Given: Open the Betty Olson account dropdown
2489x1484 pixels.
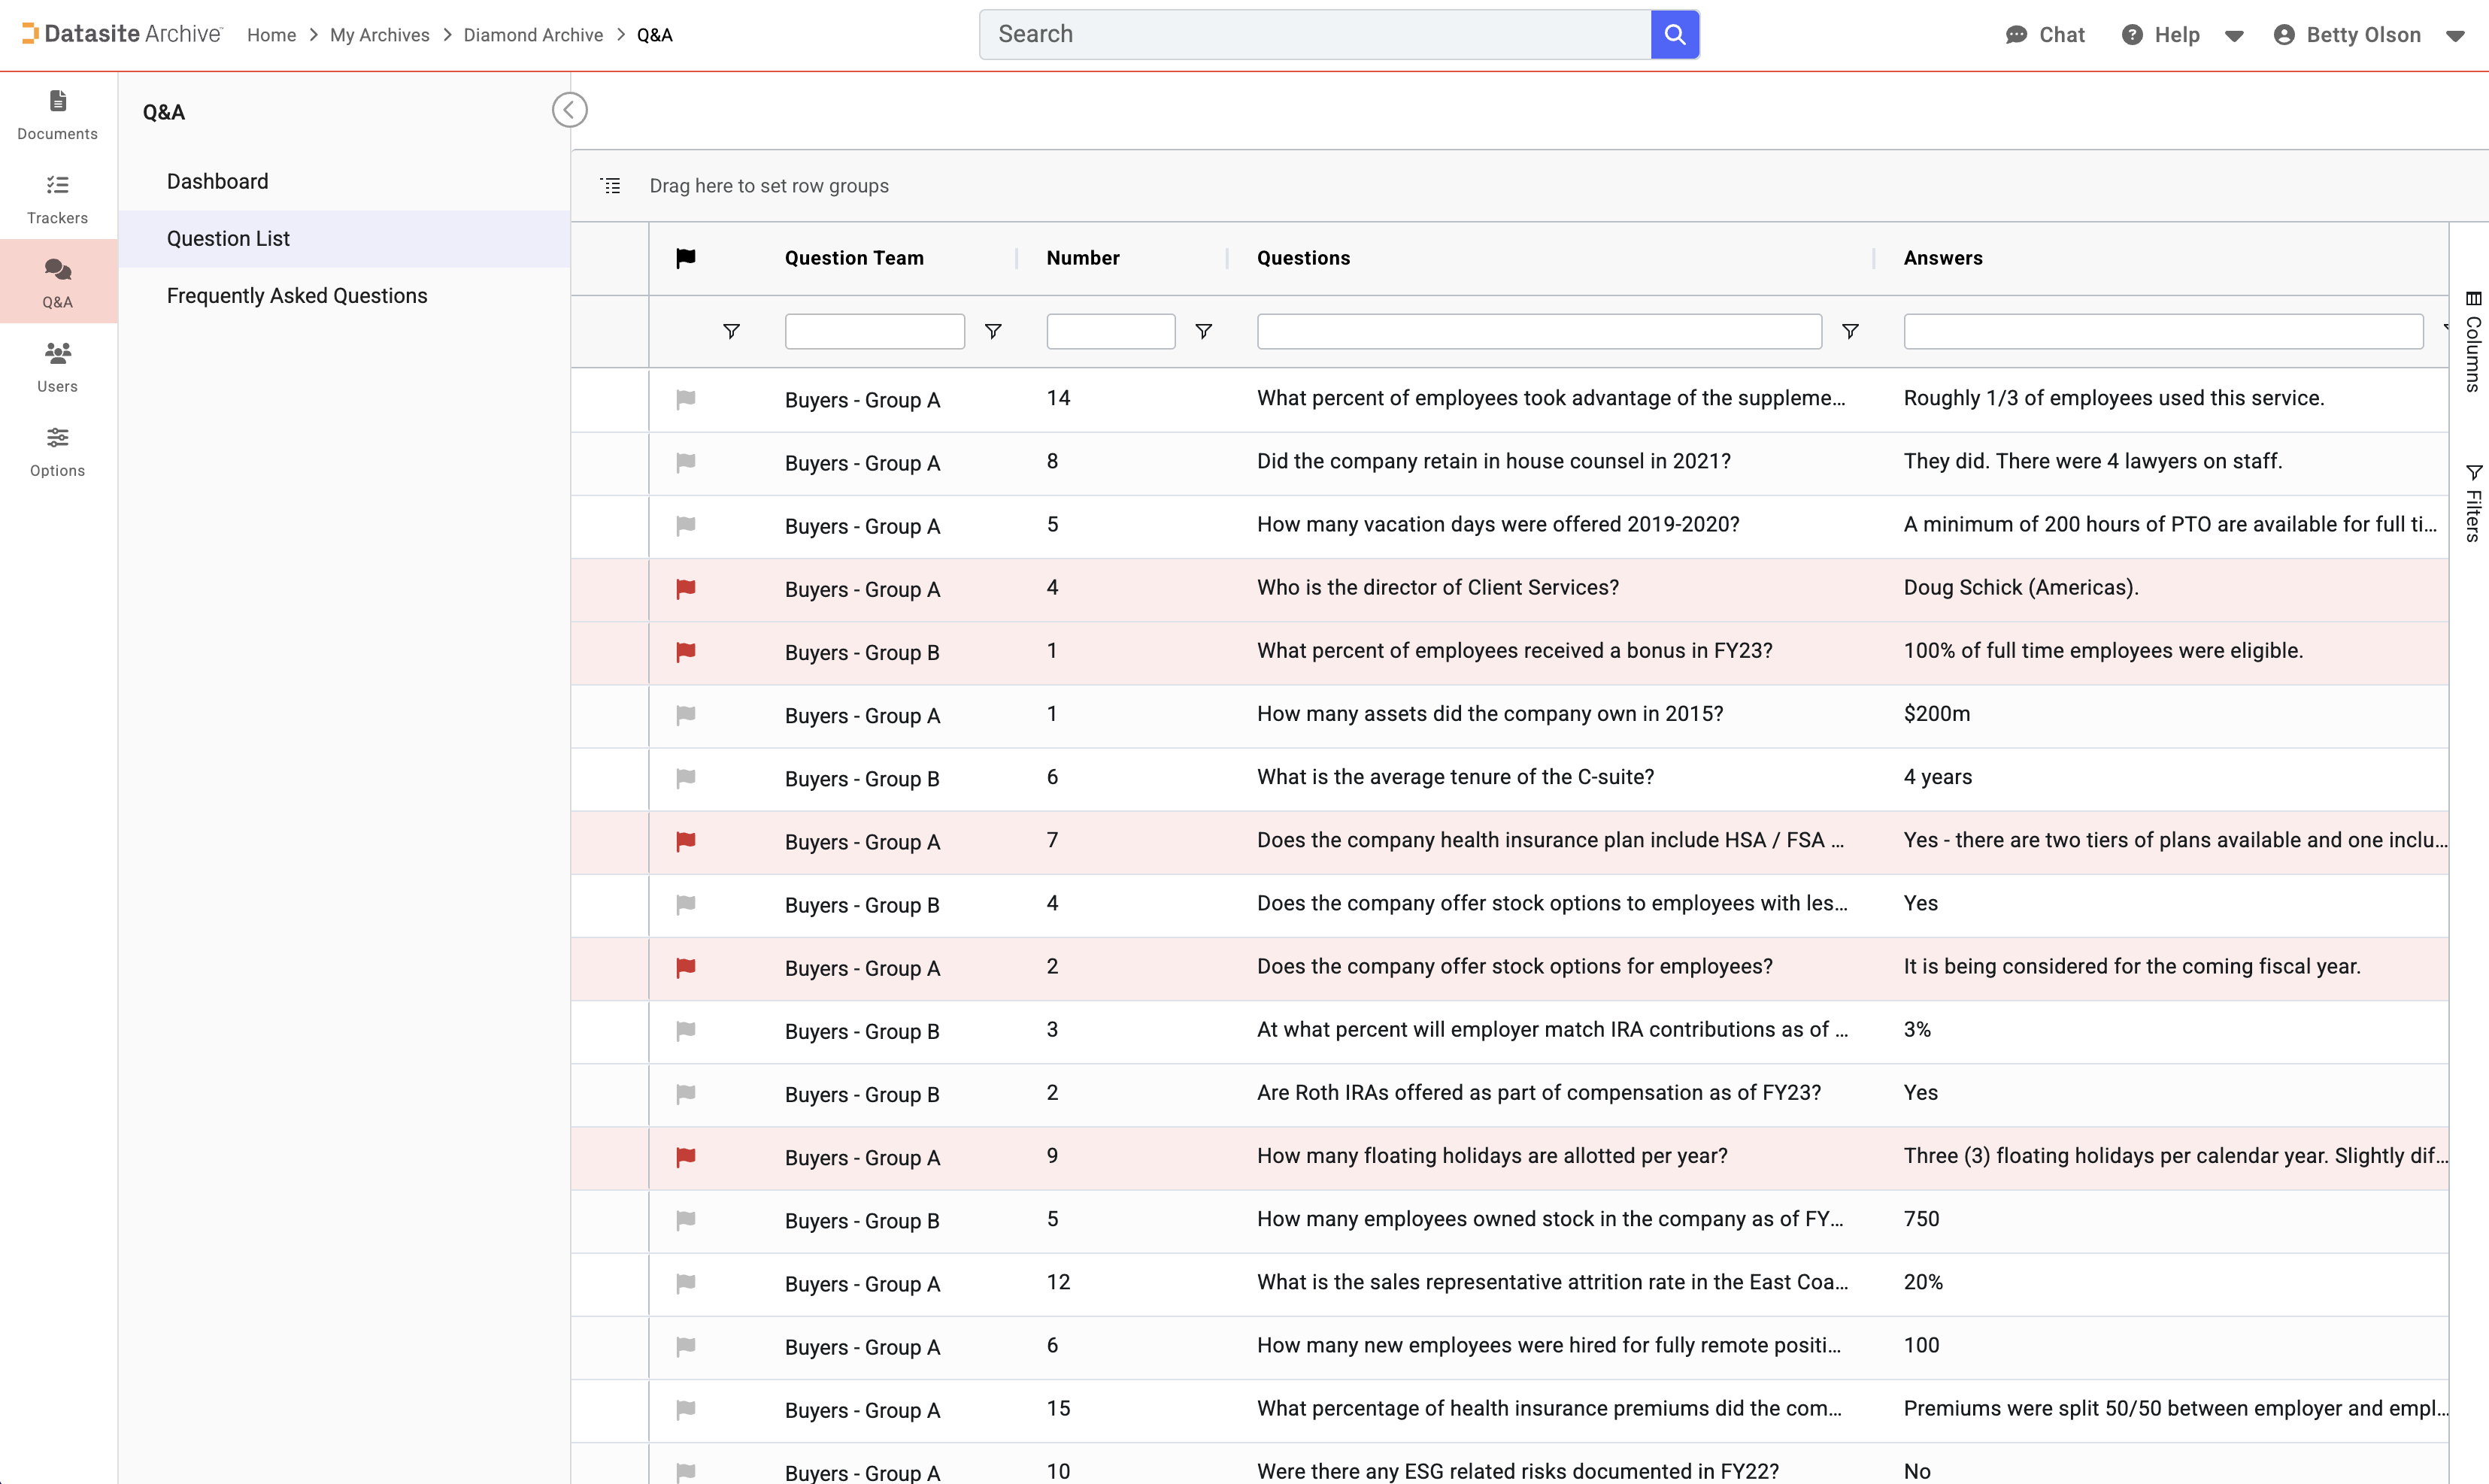Looking at the screenshot, I should pyautogui.click(x=2454, y=36).
